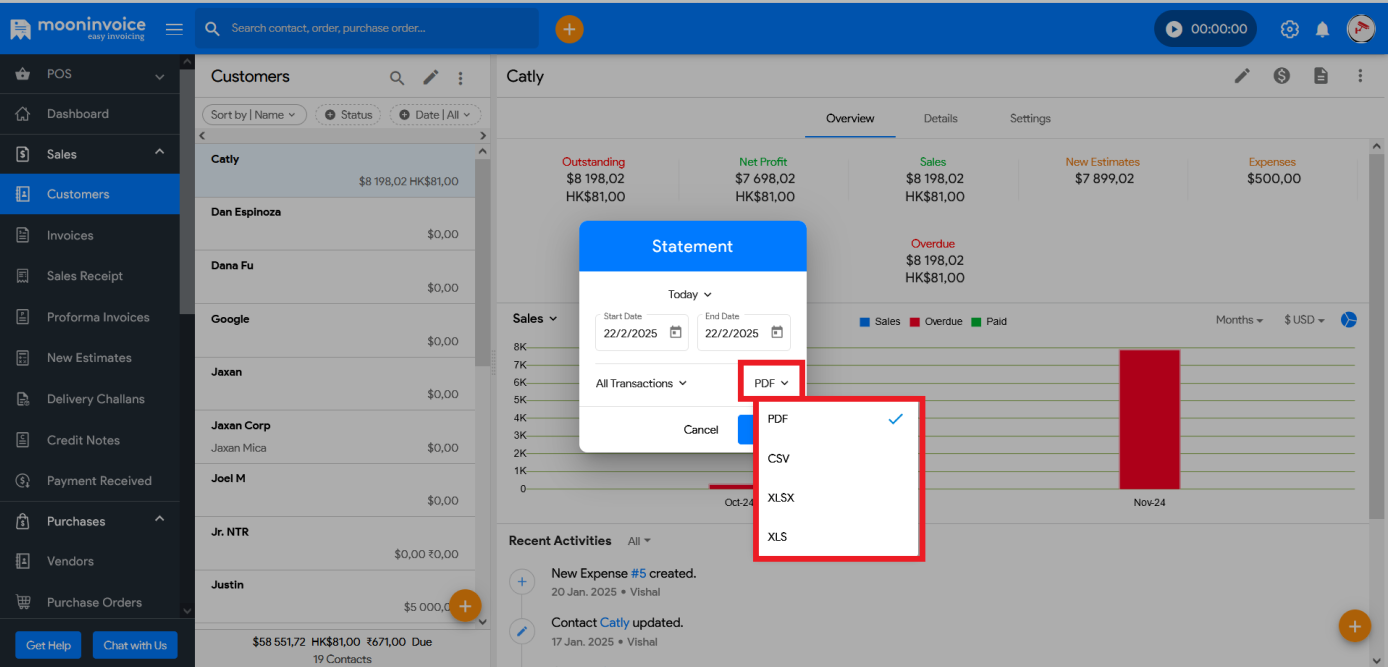The image size is (1388, 667).
Task: Open the Recent Activities All filter
Action: coord(639,541)
